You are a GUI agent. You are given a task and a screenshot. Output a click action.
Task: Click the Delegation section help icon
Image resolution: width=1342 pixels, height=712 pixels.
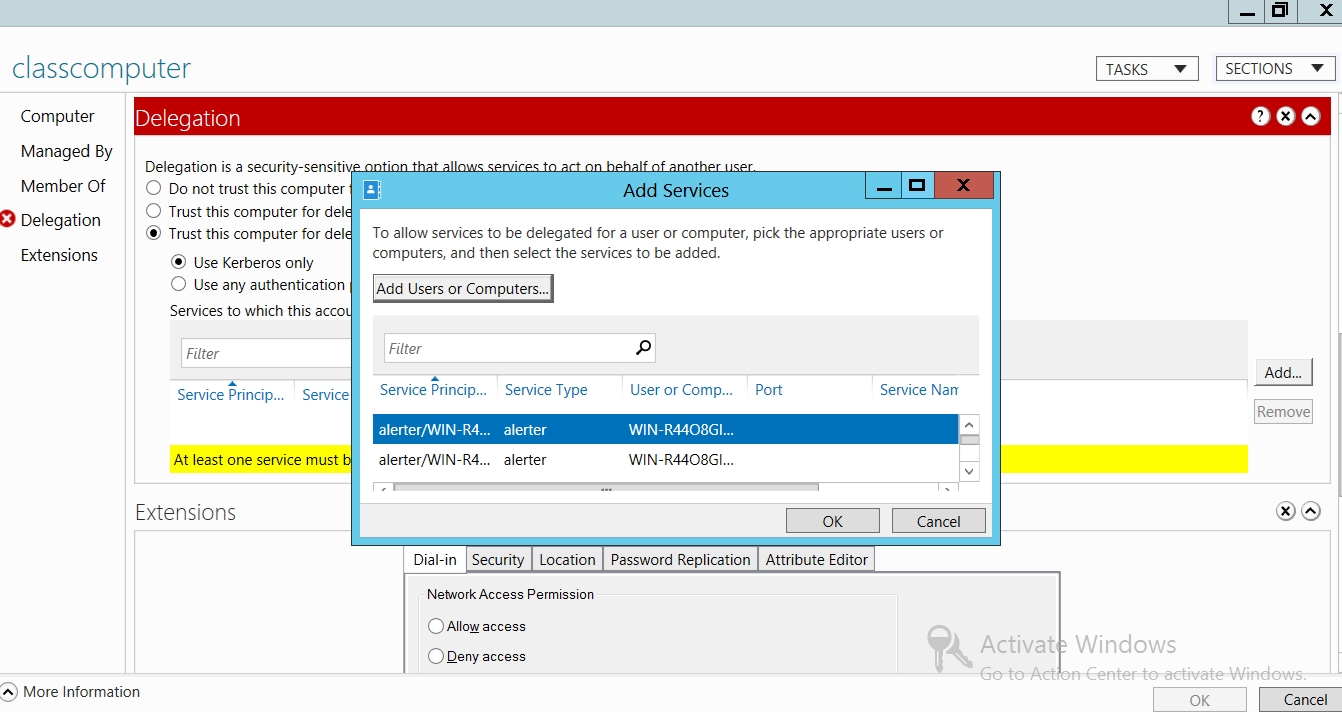(1260, 117)
